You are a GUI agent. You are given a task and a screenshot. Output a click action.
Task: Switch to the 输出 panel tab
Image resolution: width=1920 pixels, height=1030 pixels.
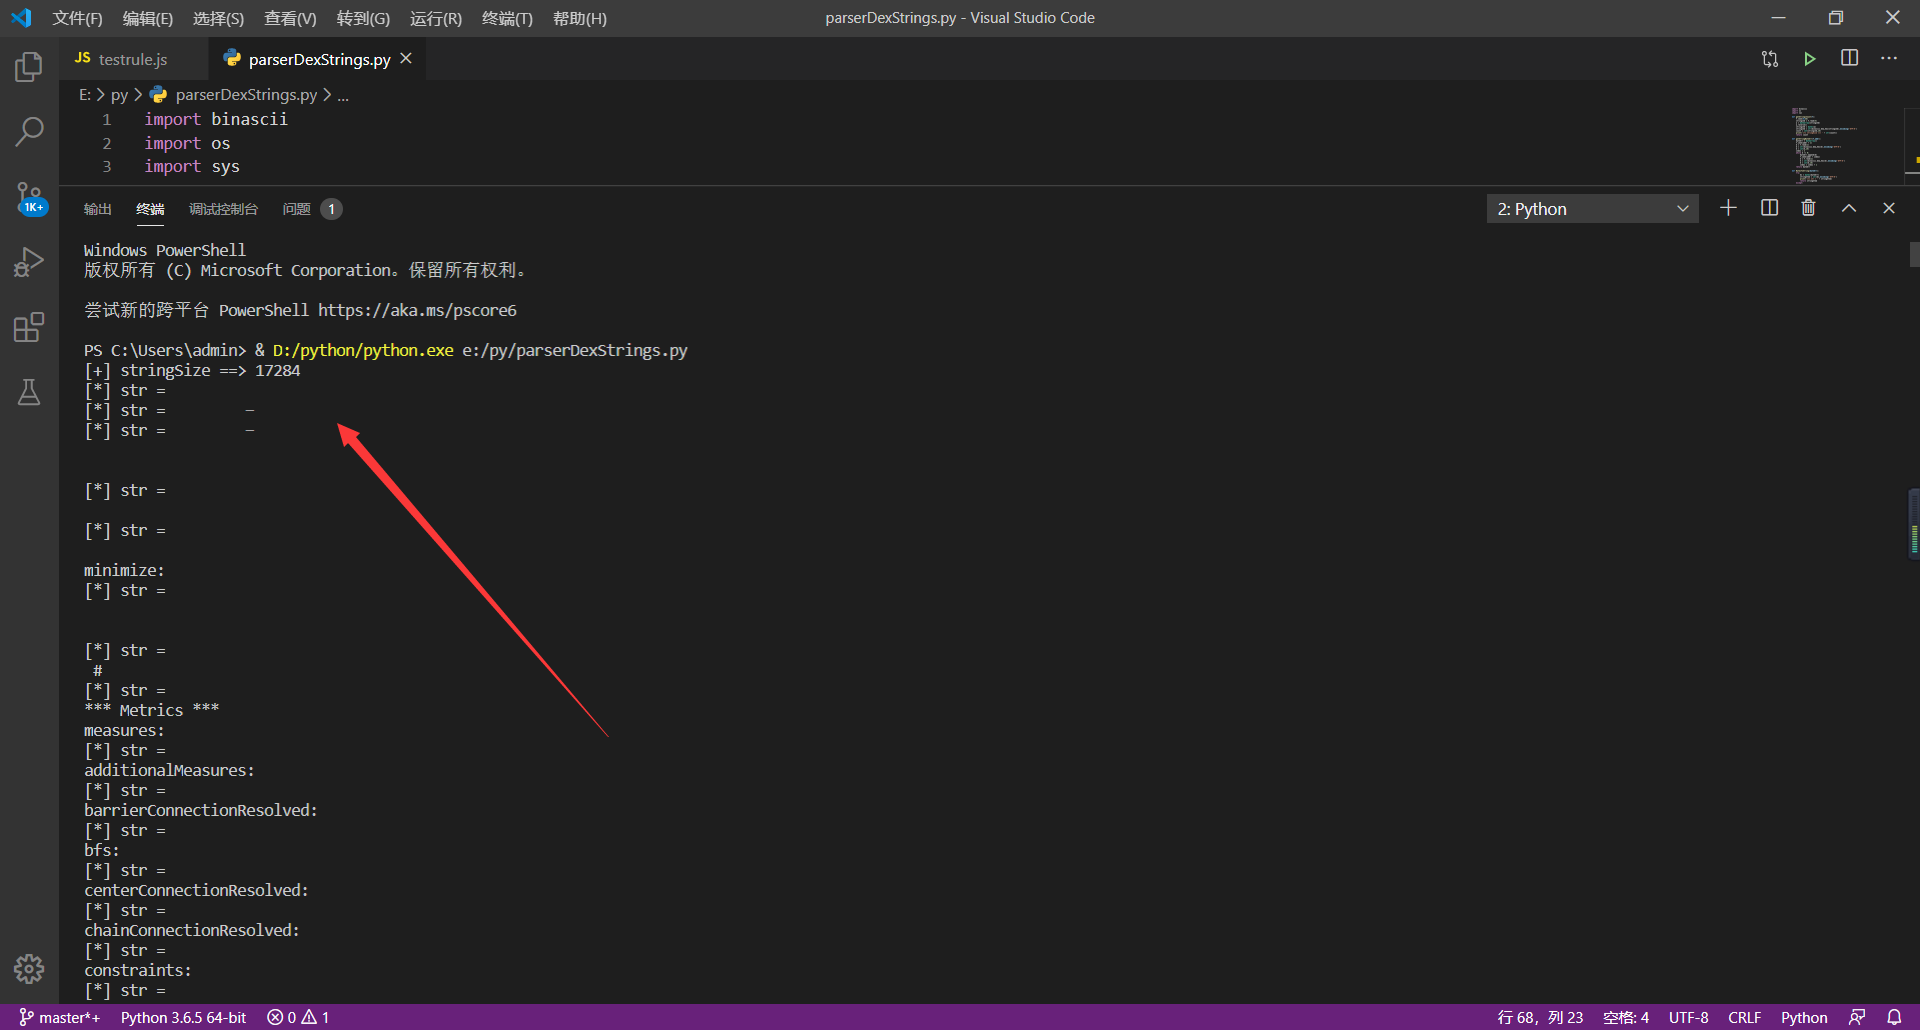97,209
